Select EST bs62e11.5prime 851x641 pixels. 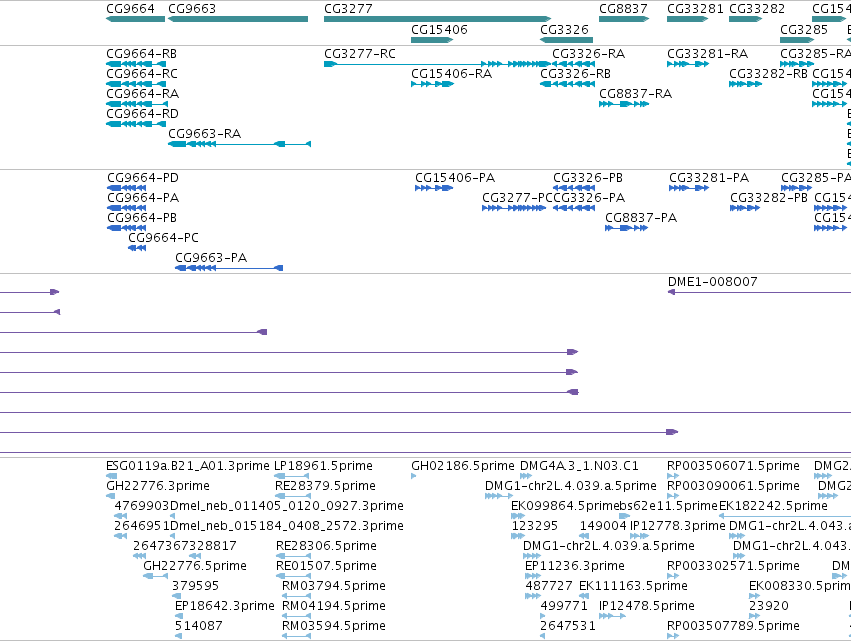coord(625,516)
